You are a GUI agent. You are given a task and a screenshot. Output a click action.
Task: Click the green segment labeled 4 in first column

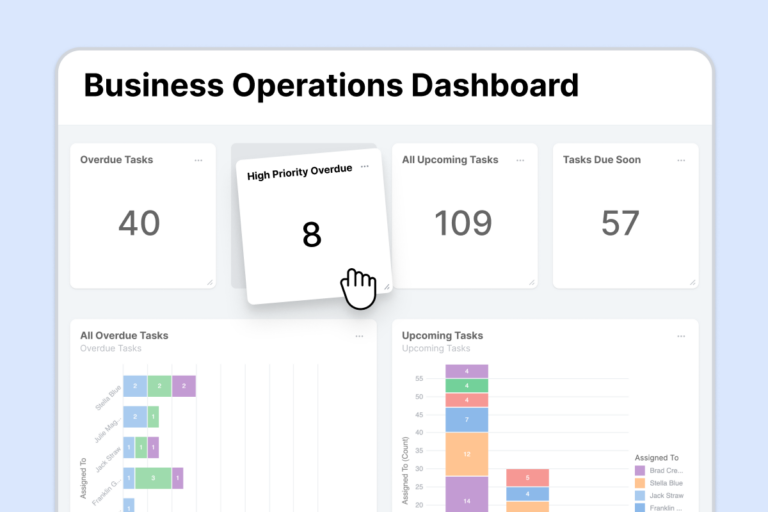(467, 386)
